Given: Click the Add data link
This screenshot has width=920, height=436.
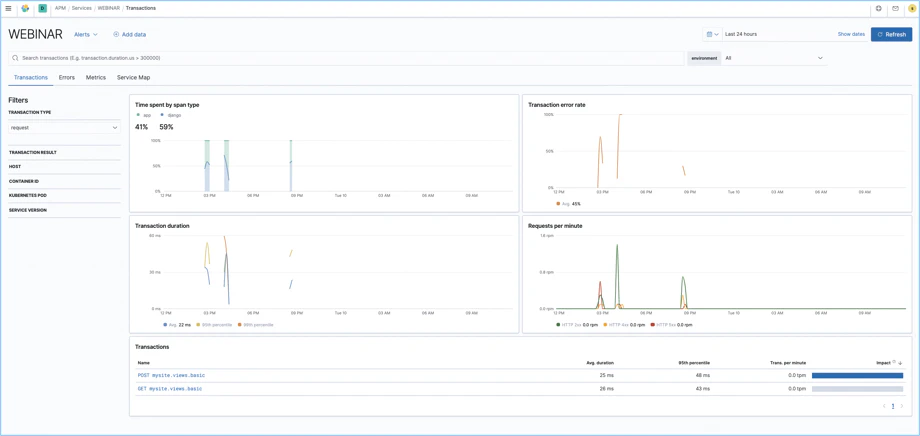Looking at the screenshot, I should pyautogui.click(x=129, y=35).
